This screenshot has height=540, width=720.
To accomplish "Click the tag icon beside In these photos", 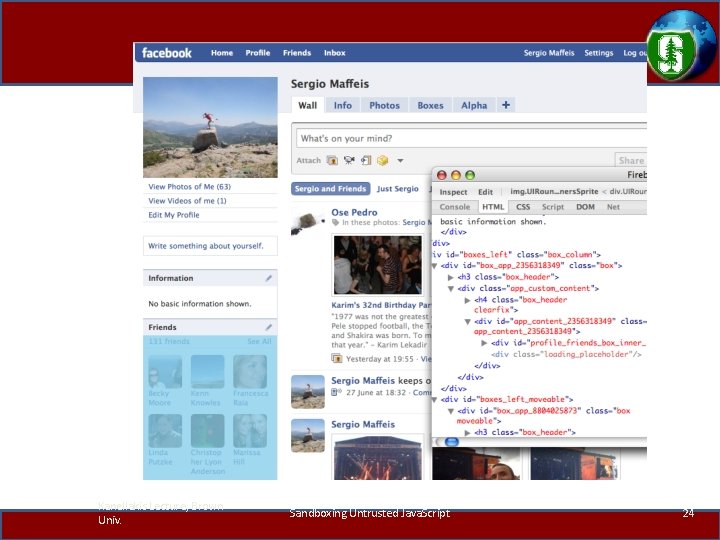I will point(336,222).
